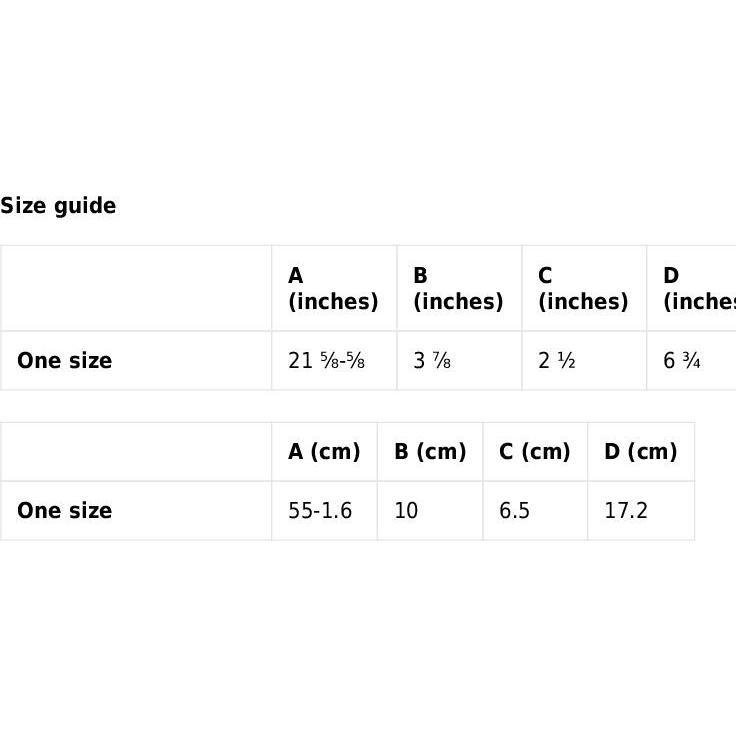Click the 6.5 cm value cell
This screenshot has width=736, height=736.
(535, 511)
